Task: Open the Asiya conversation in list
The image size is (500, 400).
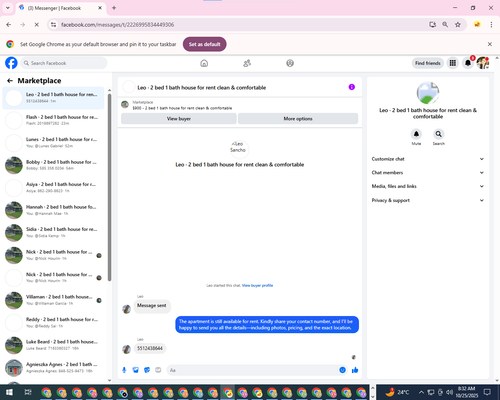Action: (x=53, y=187)
